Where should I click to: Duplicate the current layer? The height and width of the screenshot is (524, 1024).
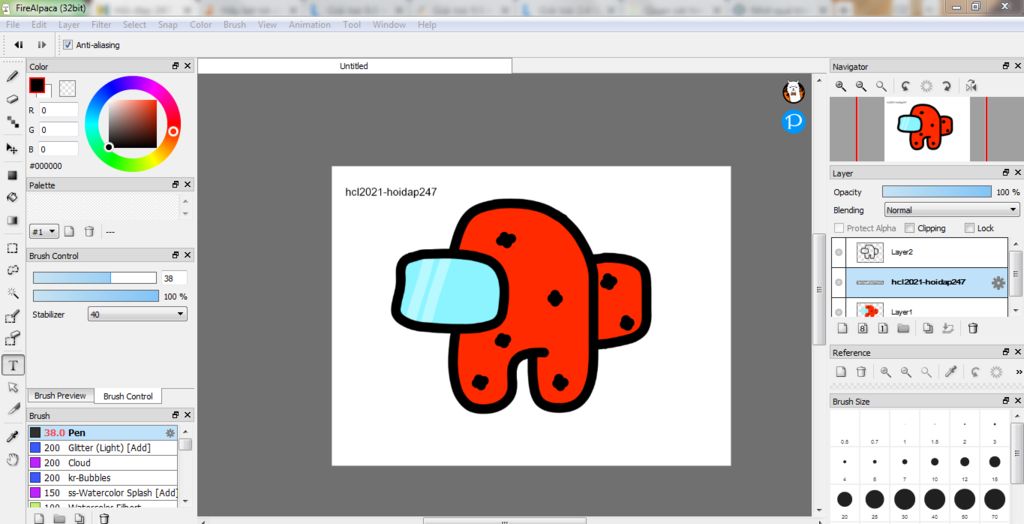click(928, 328)
